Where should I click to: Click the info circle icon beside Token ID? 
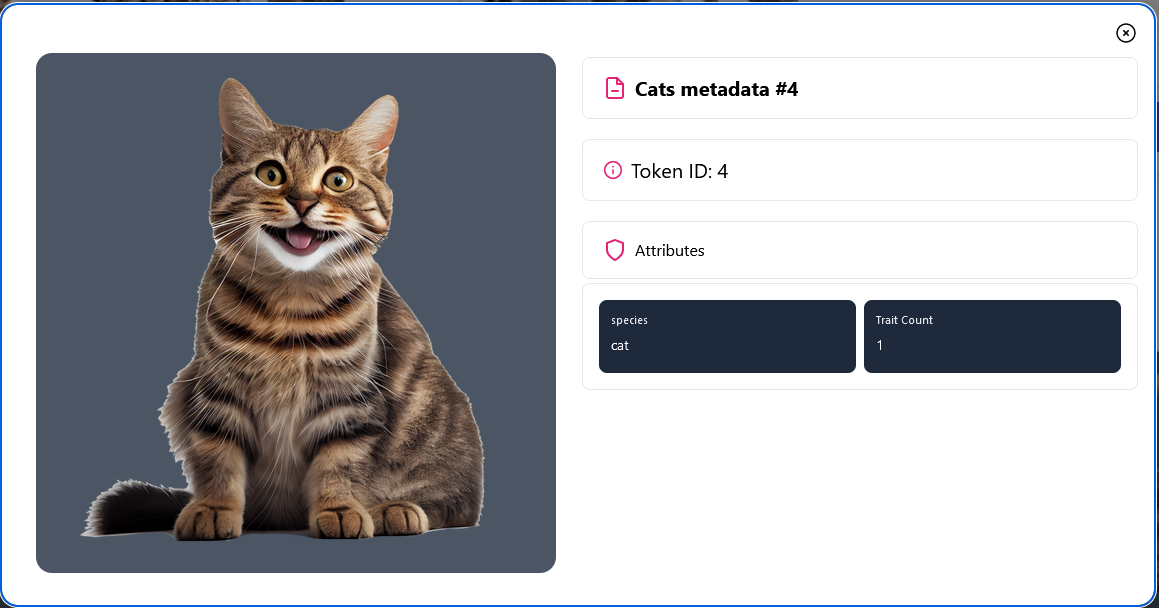click(x=613, y=171)
